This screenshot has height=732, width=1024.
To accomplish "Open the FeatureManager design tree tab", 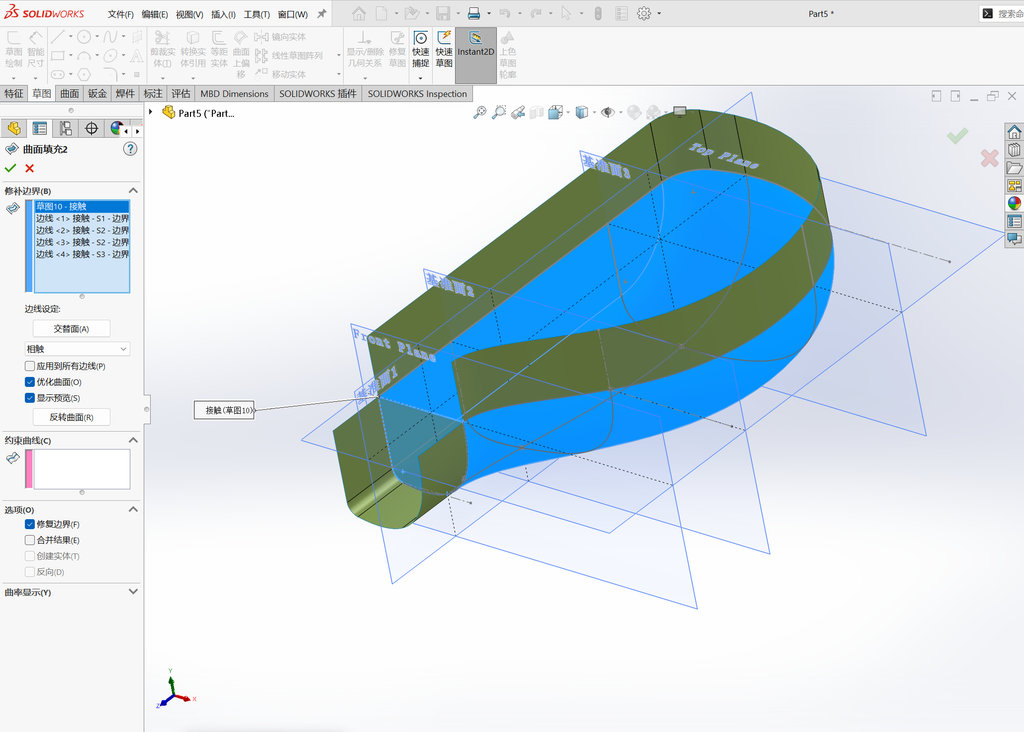I will point(14,129).
